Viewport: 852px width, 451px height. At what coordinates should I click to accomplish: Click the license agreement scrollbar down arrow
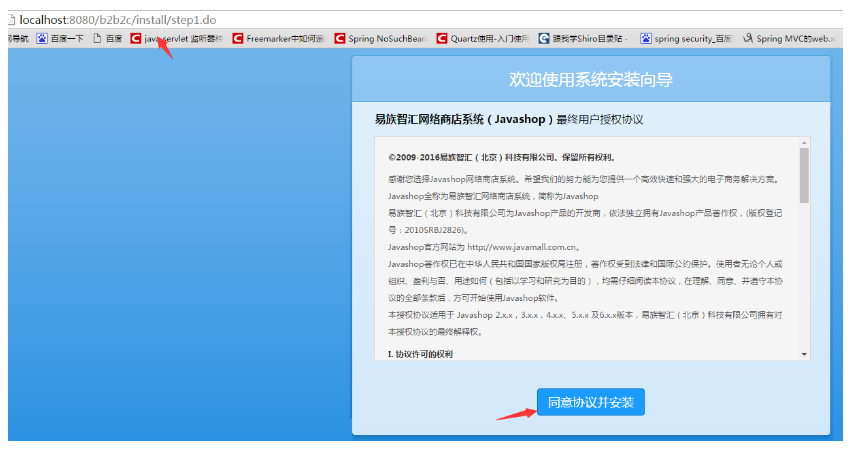(x=804, y=354)
